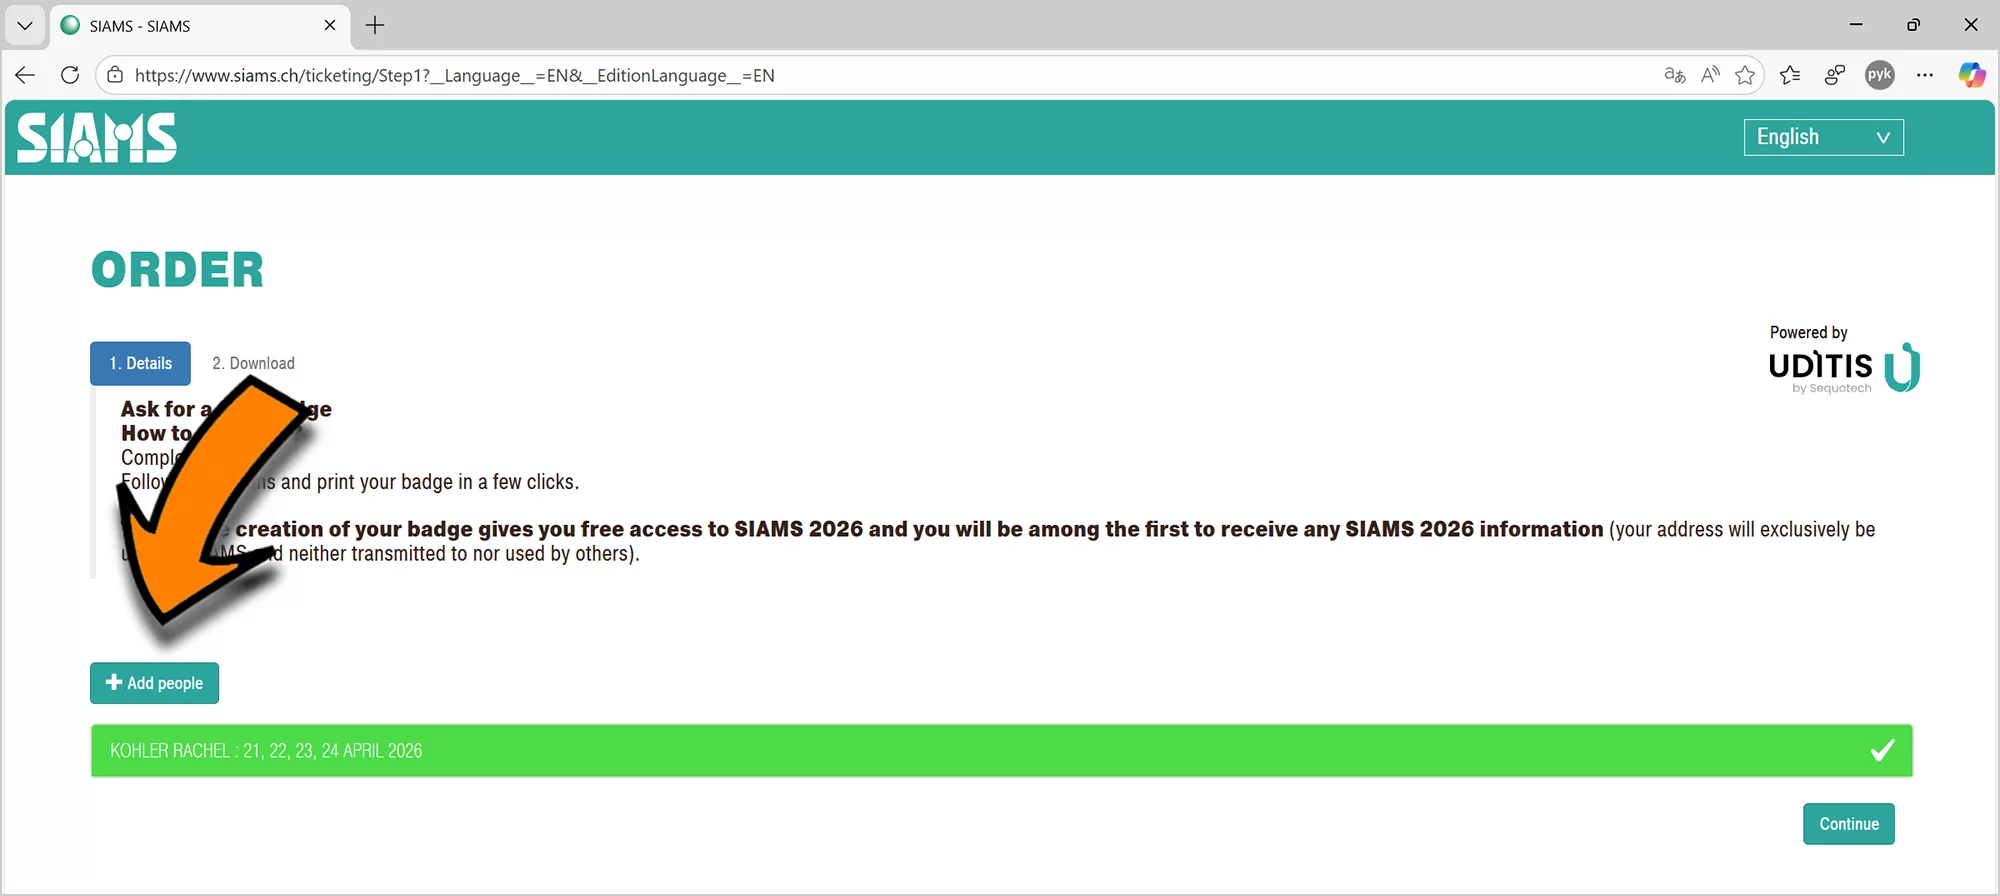Open the translate page icon

(x=1674, y=75)
